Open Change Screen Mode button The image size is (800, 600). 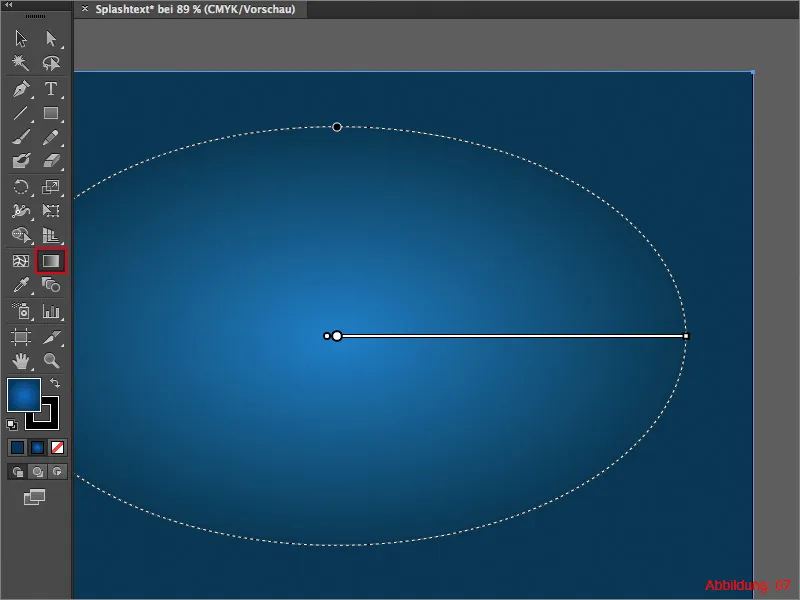click(35, 497)
